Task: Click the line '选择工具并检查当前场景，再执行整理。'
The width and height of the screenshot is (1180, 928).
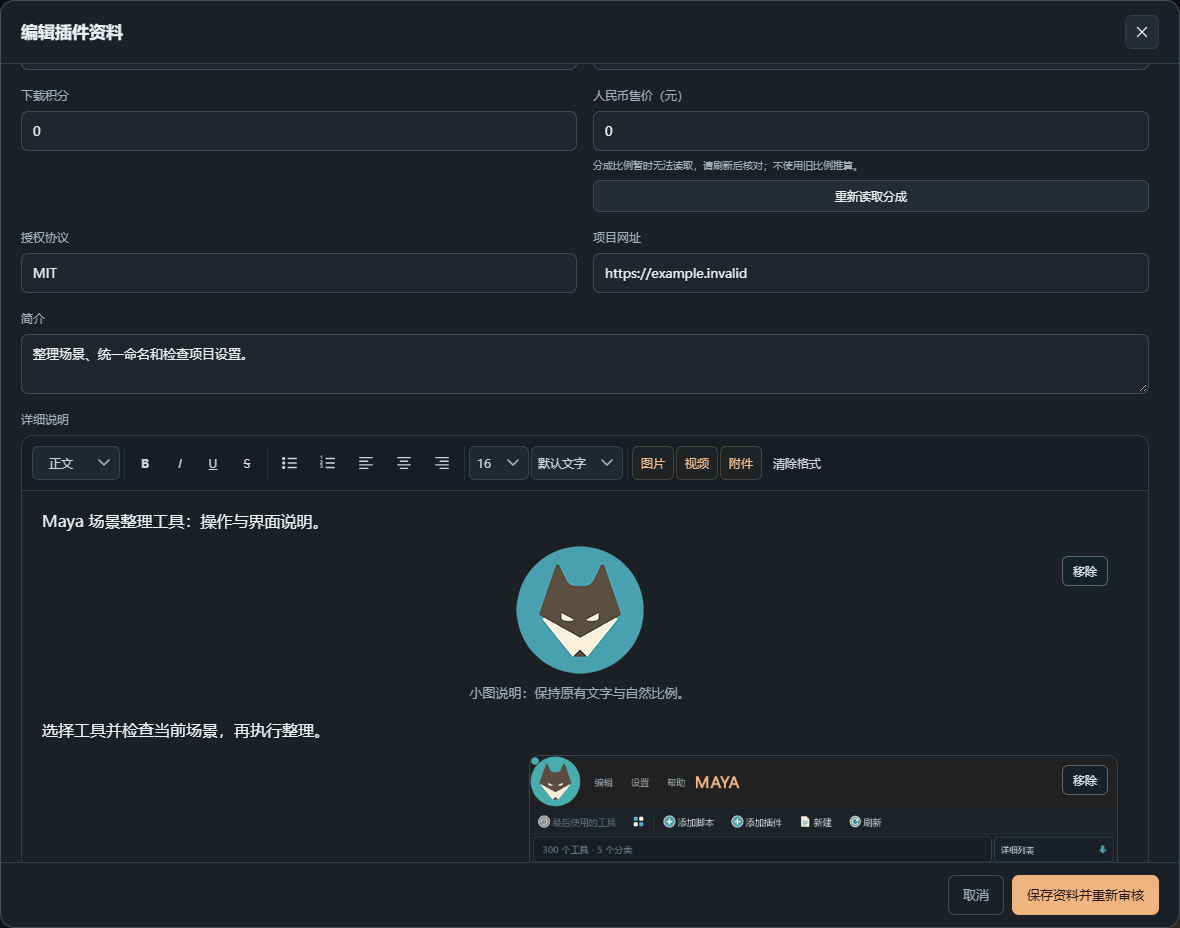Action: click(x=184, y=731)
